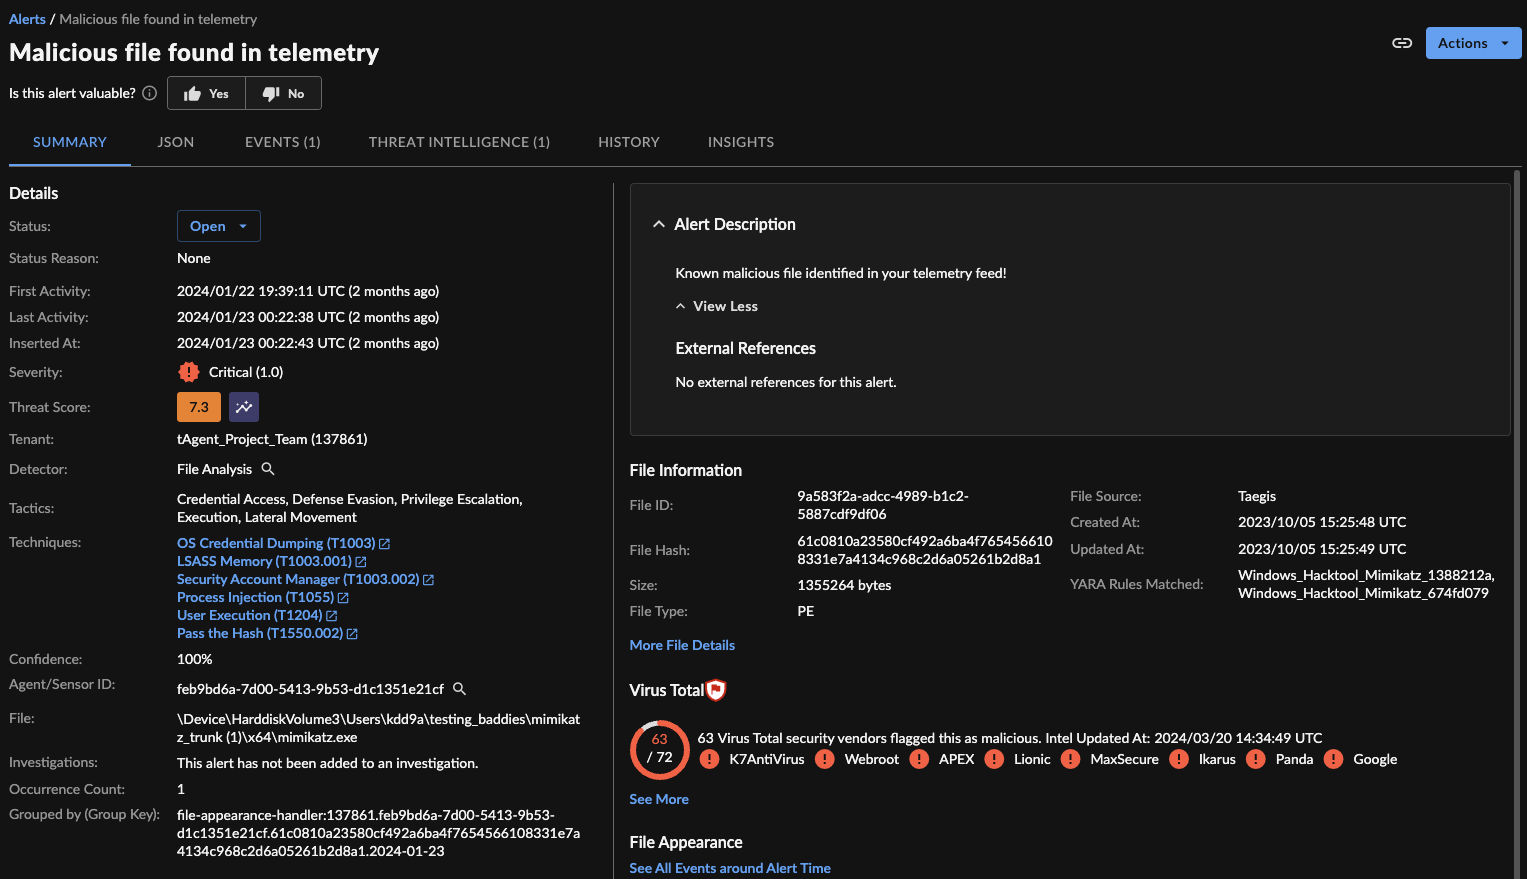The image size is (1527, 879).
Task: Open User Execution (T1204) link
Action: (250, 615)
